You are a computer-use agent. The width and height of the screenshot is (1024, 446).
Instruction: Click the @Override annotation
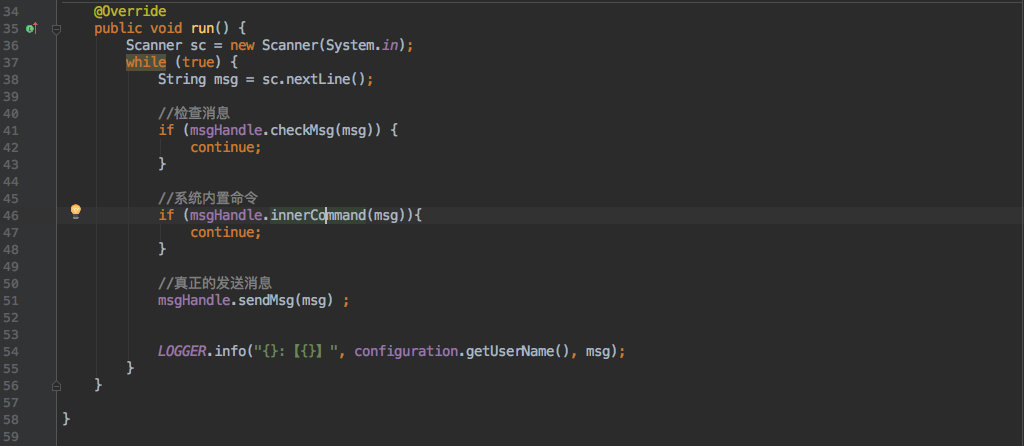click(129, 11)
